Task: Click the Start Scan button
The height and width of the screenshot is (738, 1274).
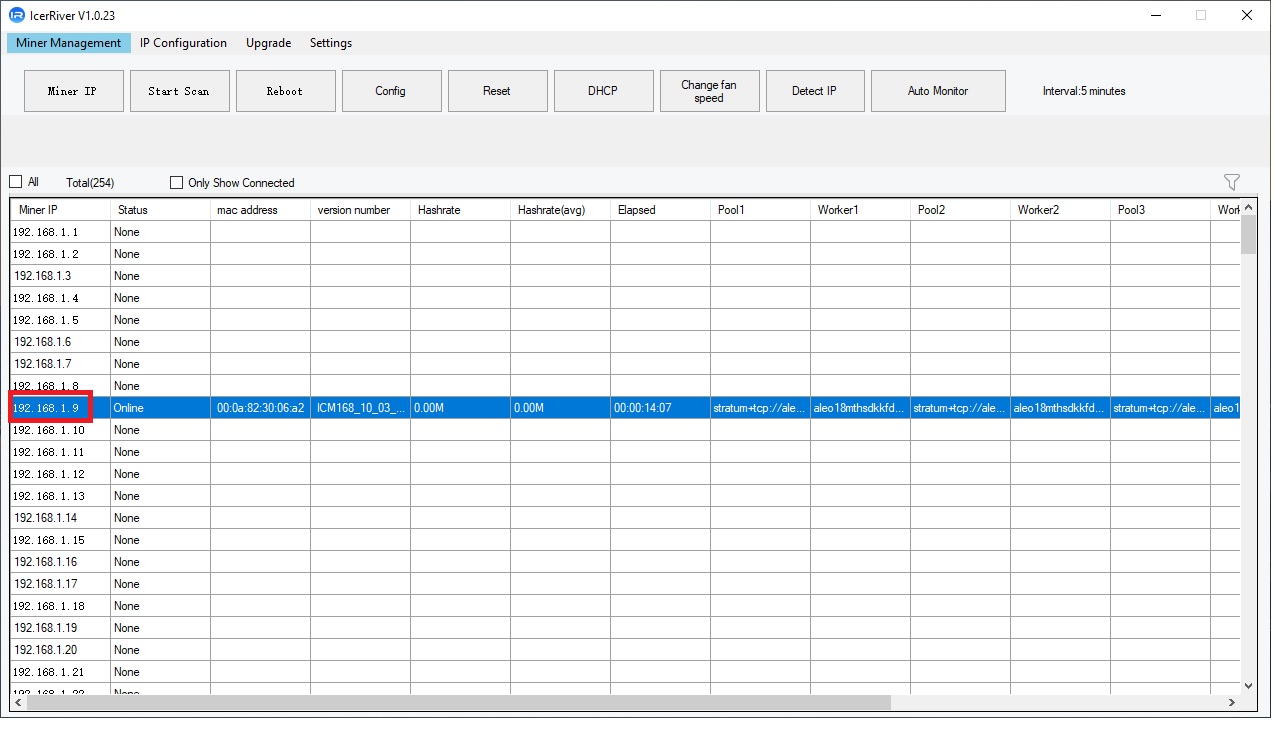Action: click(180, 91)
